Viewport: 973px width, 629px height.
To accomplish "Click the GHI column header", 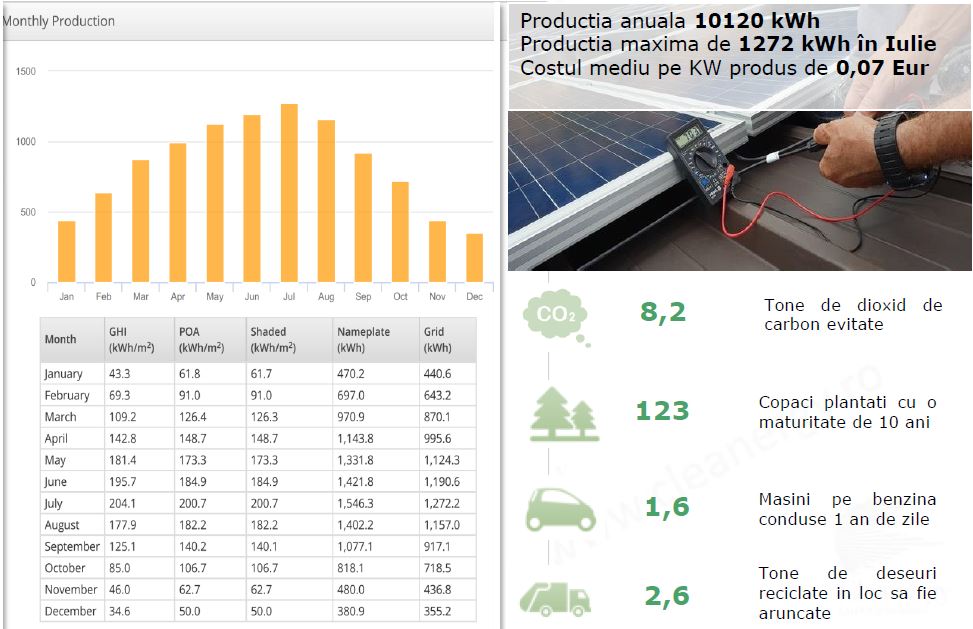I will (130, 340).
